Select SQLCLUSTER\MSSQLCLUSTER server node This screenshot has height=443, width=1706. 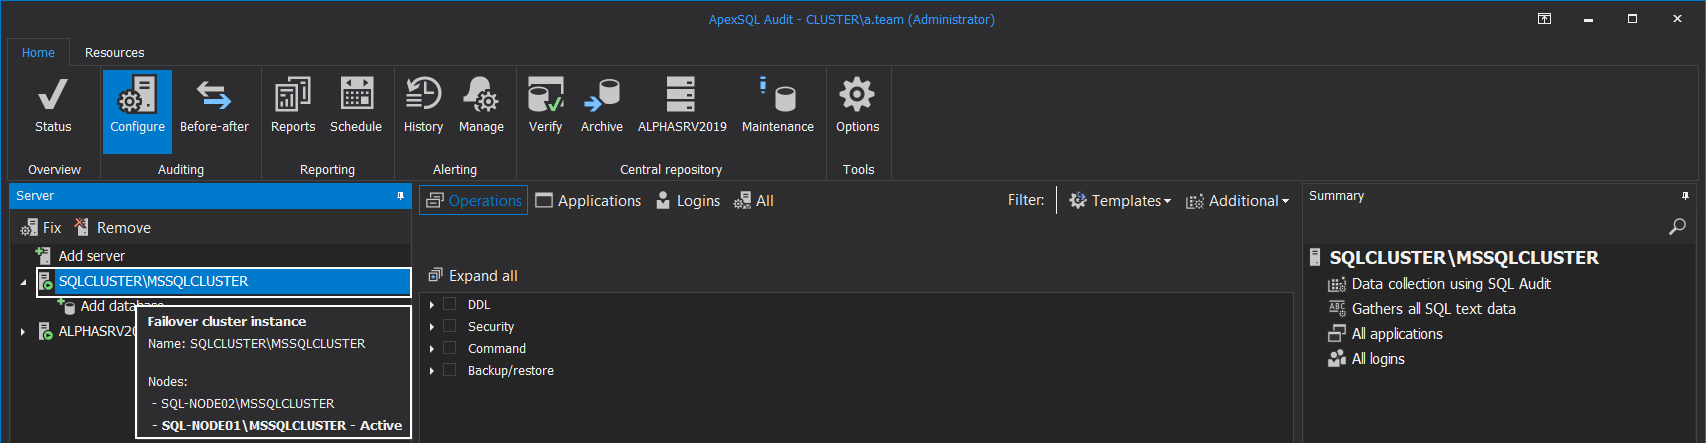(x=224, y=281)
